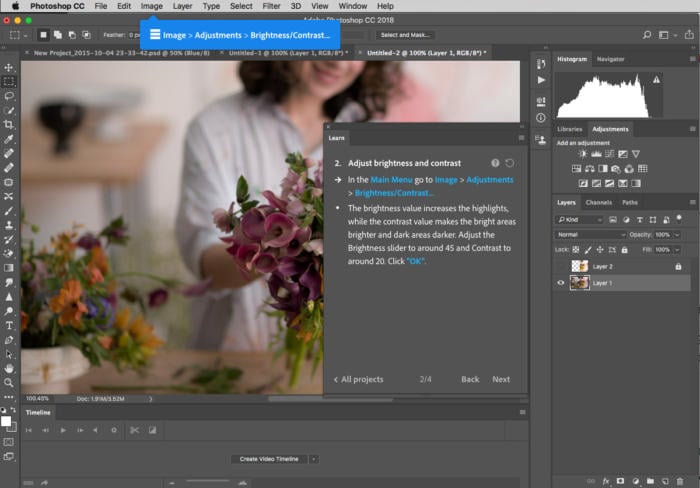Open the blend mode dropdown set to Normal

coord(590,234)
